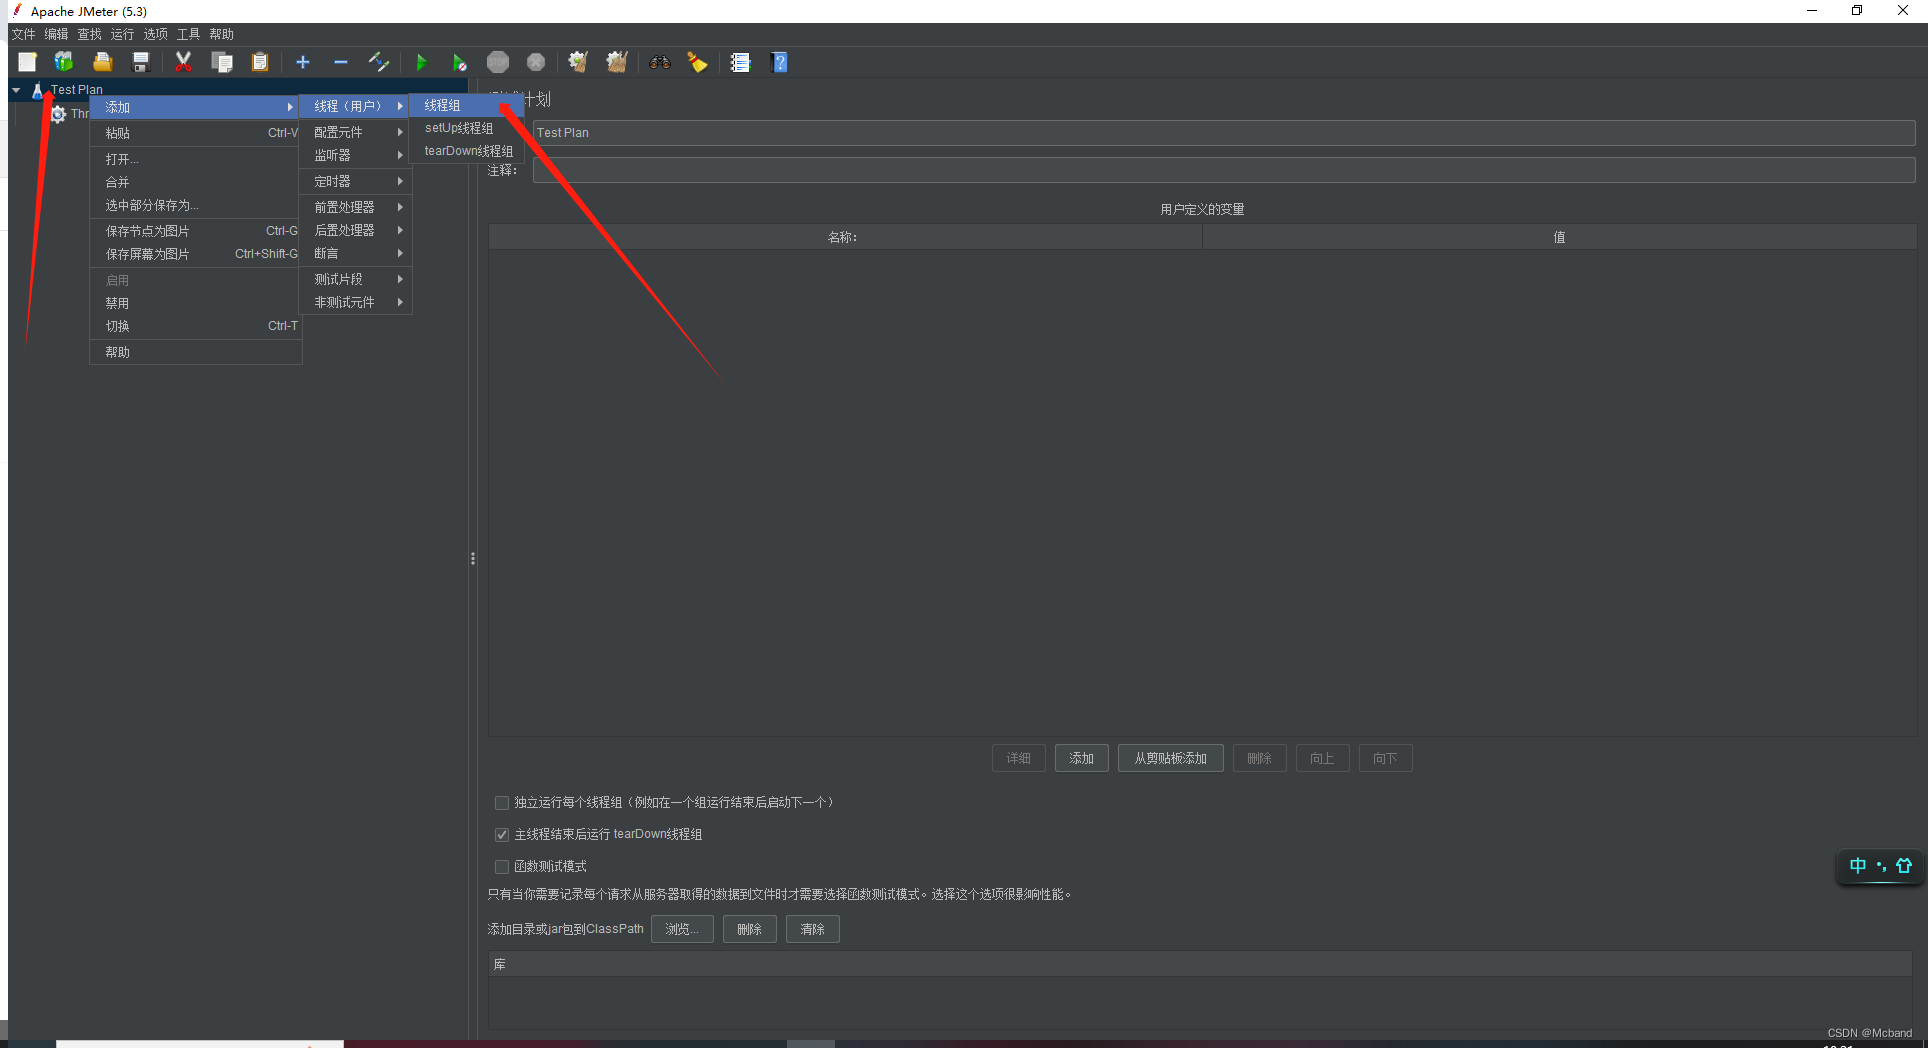The width and height of the screenshot is (1928, 1048).
Task: Click the Stop test icon
Action: [x=498, y=62]
